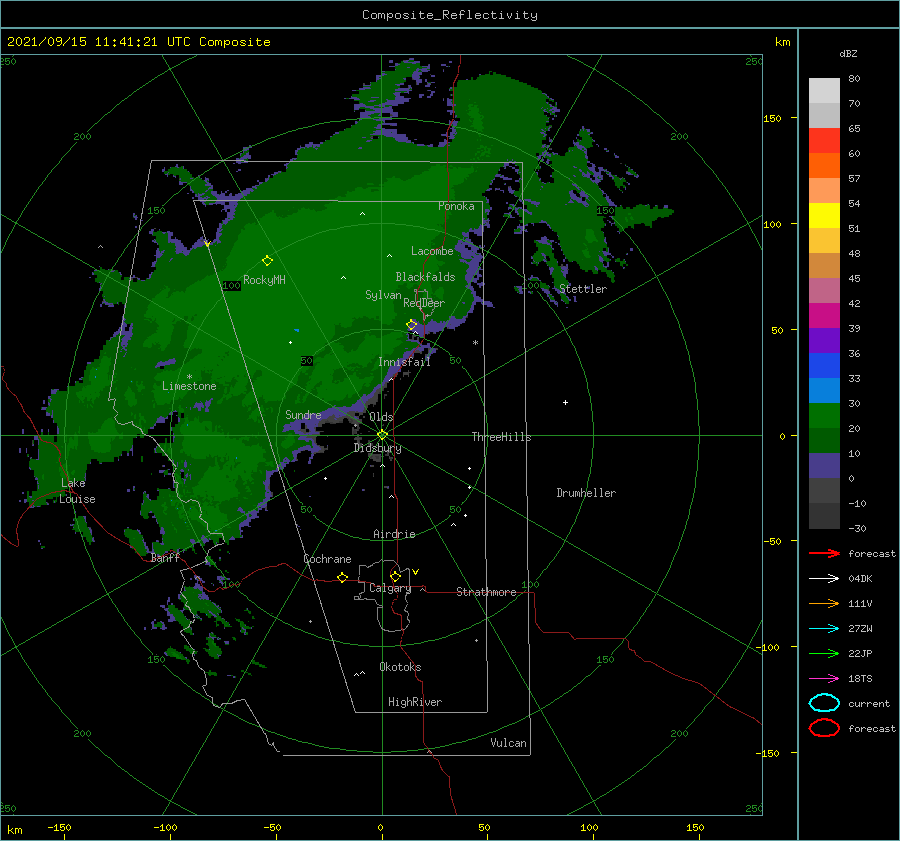The image size is (900, 841).
Task: Click the yellow diamond marker beside RockyMH
Action: 267,261
